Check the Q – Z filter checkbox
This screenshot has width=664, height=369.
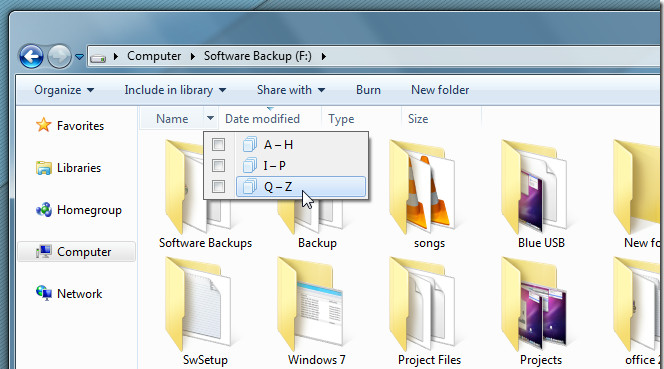click(x=219, y=186)
